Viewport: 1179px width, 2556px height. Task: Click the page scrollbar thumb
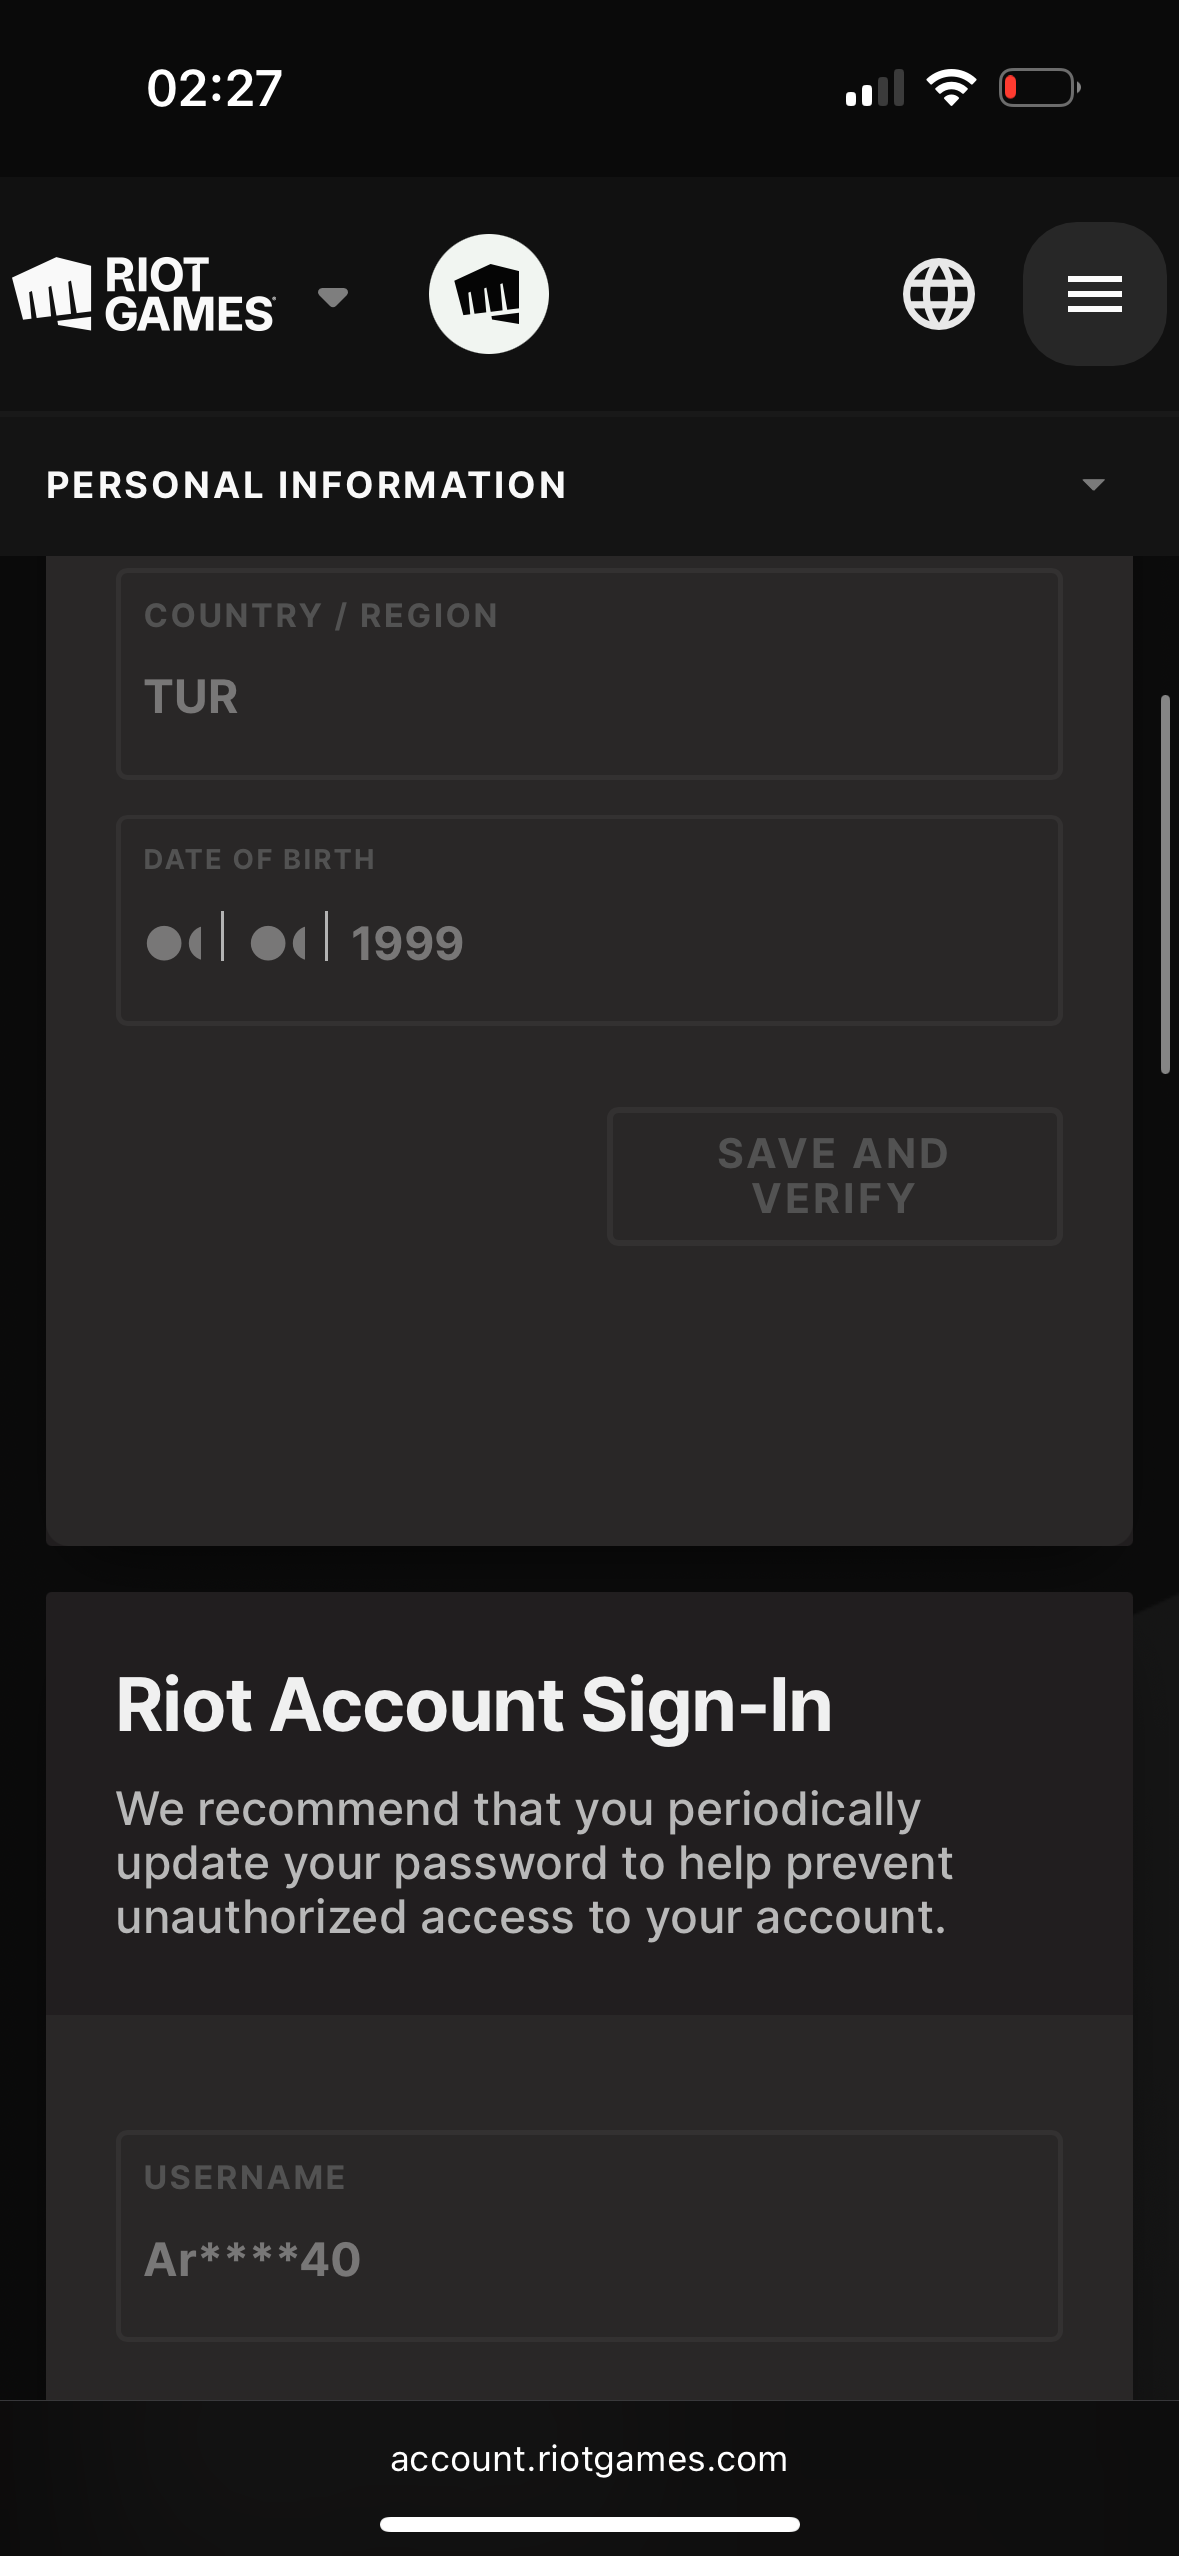(1165, 884)
